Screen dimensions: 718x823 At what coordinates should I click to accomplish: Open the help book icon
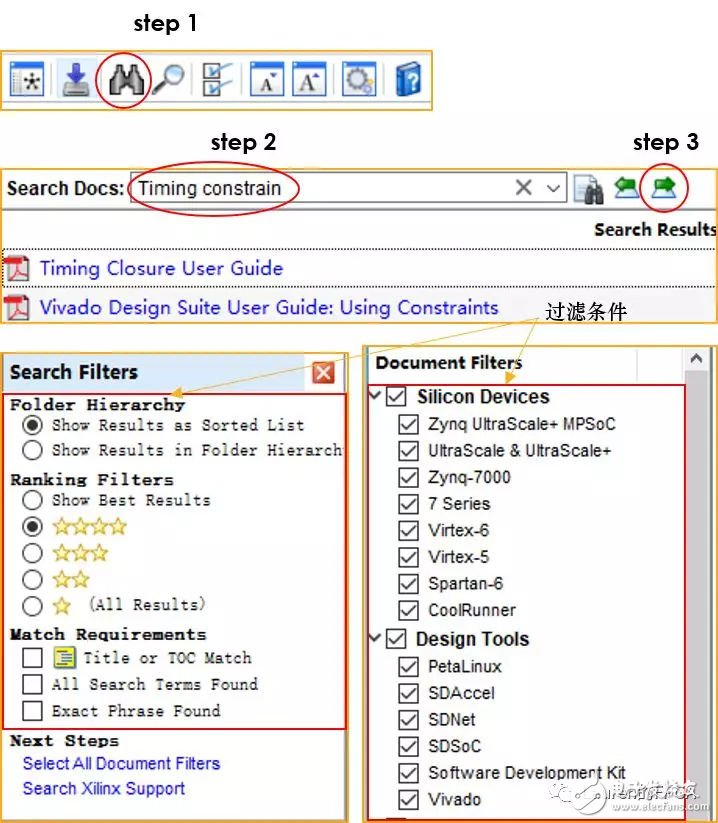tap(407, 80)
